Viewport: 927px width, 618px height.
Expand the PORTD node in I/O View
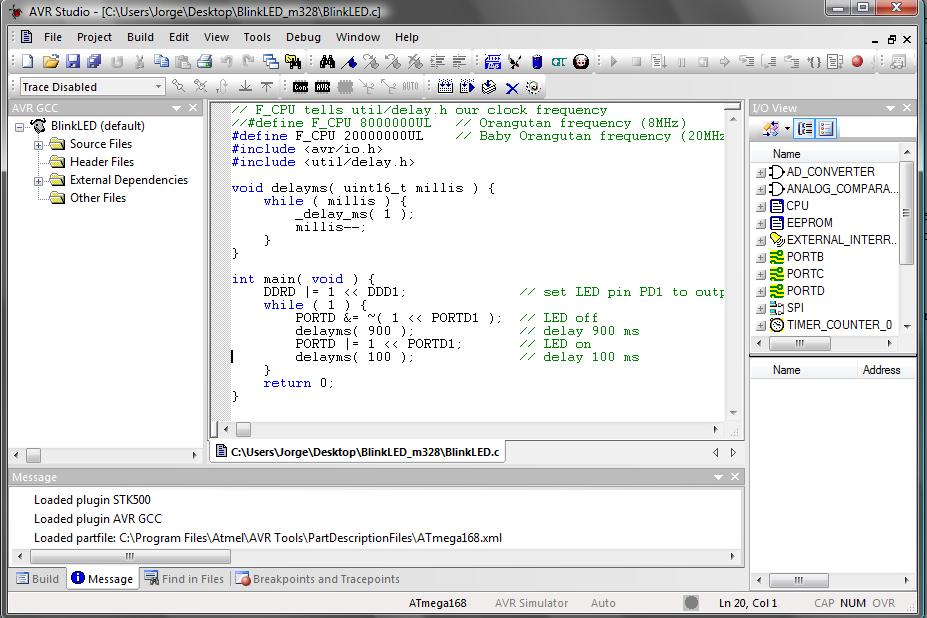[761, 291]
